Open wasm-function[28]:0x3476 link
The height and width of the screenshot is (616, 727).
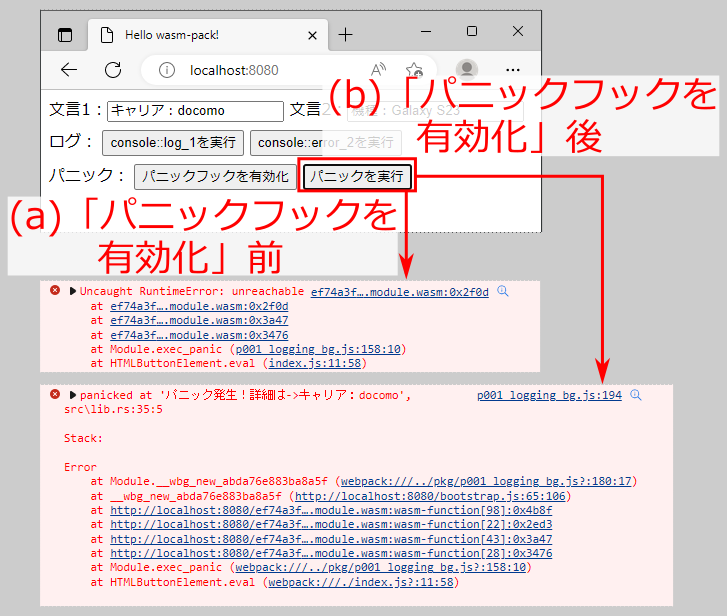tap(331, 553)
